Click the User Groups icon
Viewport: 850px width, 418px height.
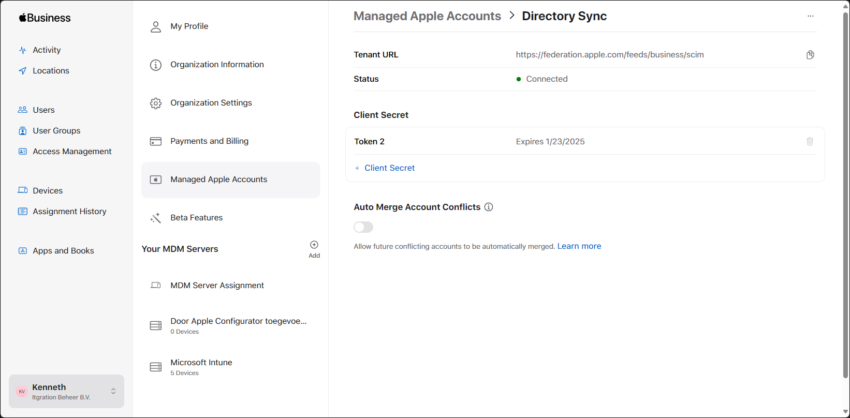coord(22,131)
